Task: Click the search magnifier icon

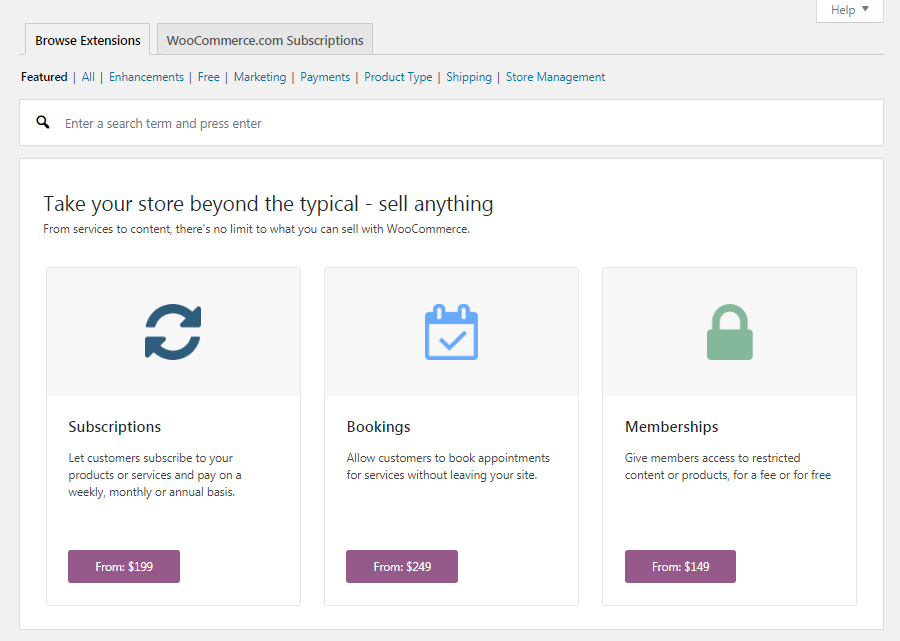Action: coord(41,121)
